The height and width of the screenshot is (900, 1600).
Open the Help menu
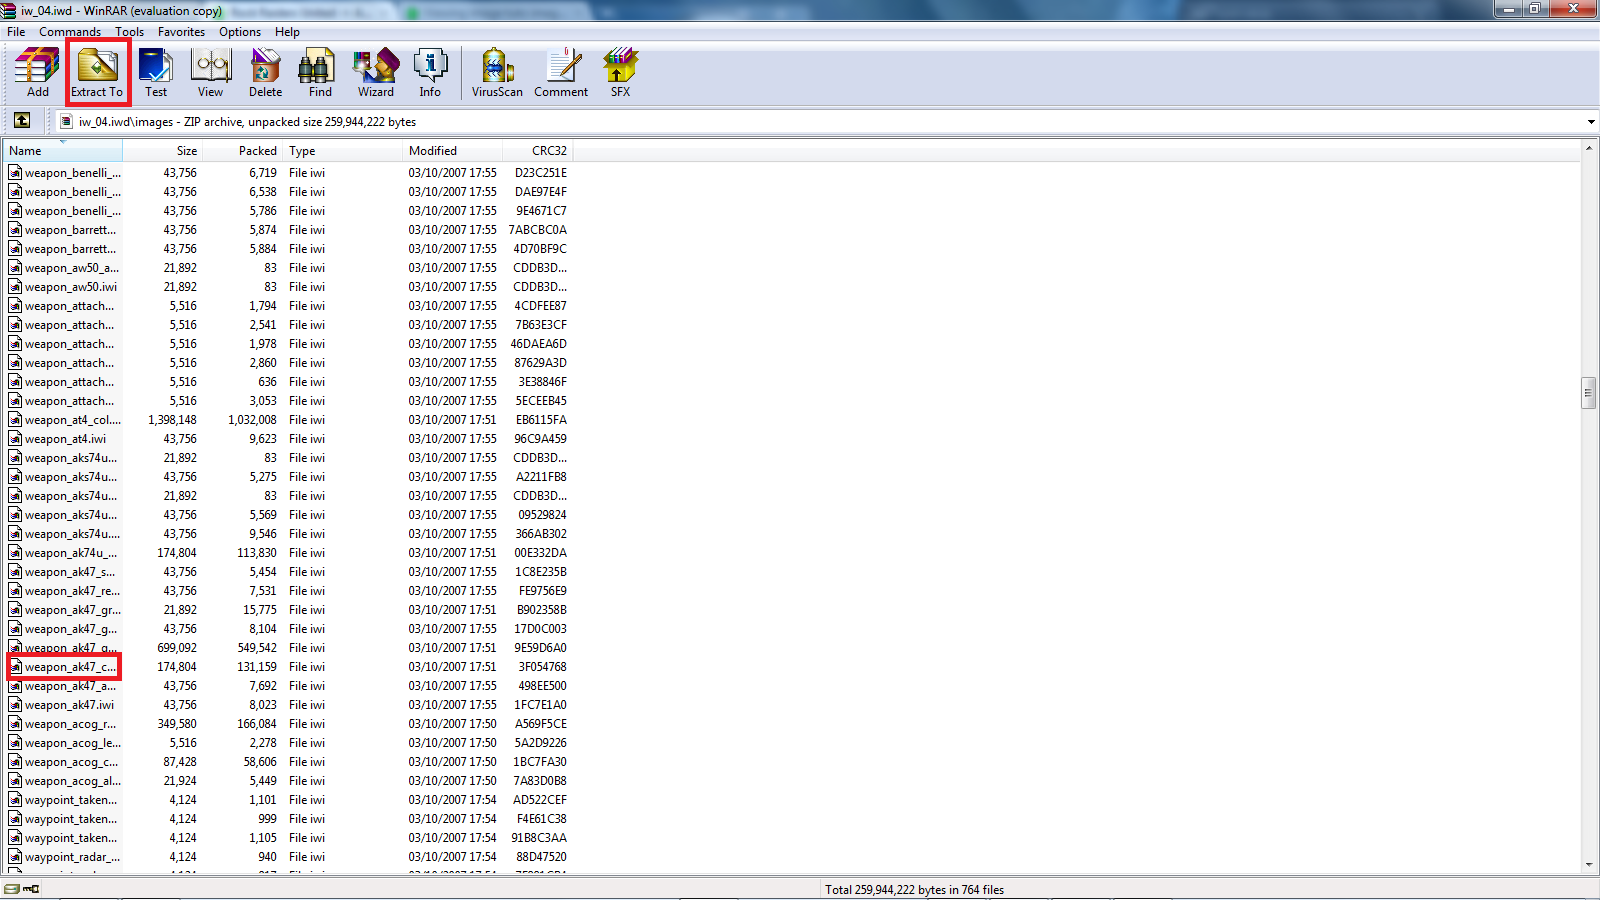287,32
